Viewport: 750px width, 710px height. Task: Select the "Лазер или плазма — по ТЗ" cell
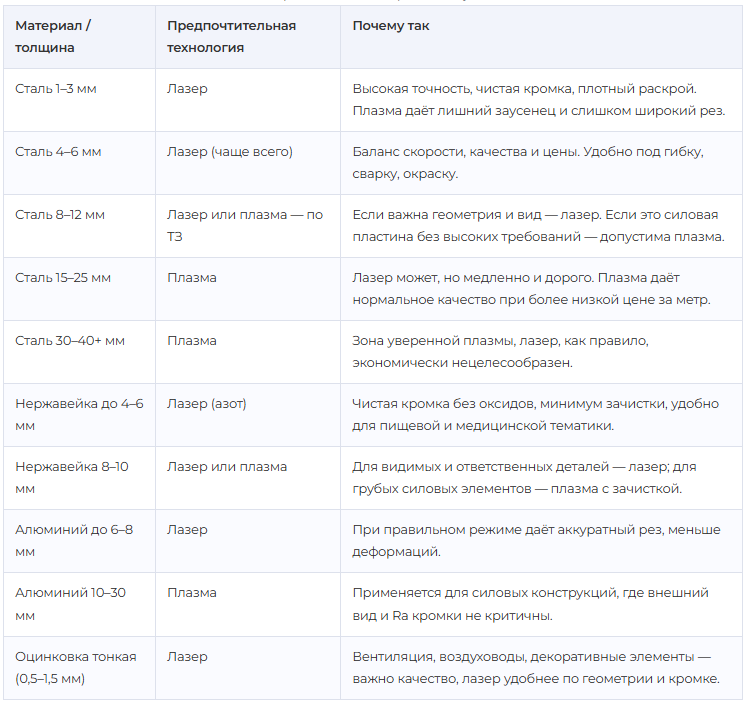(x=245, y=226)
